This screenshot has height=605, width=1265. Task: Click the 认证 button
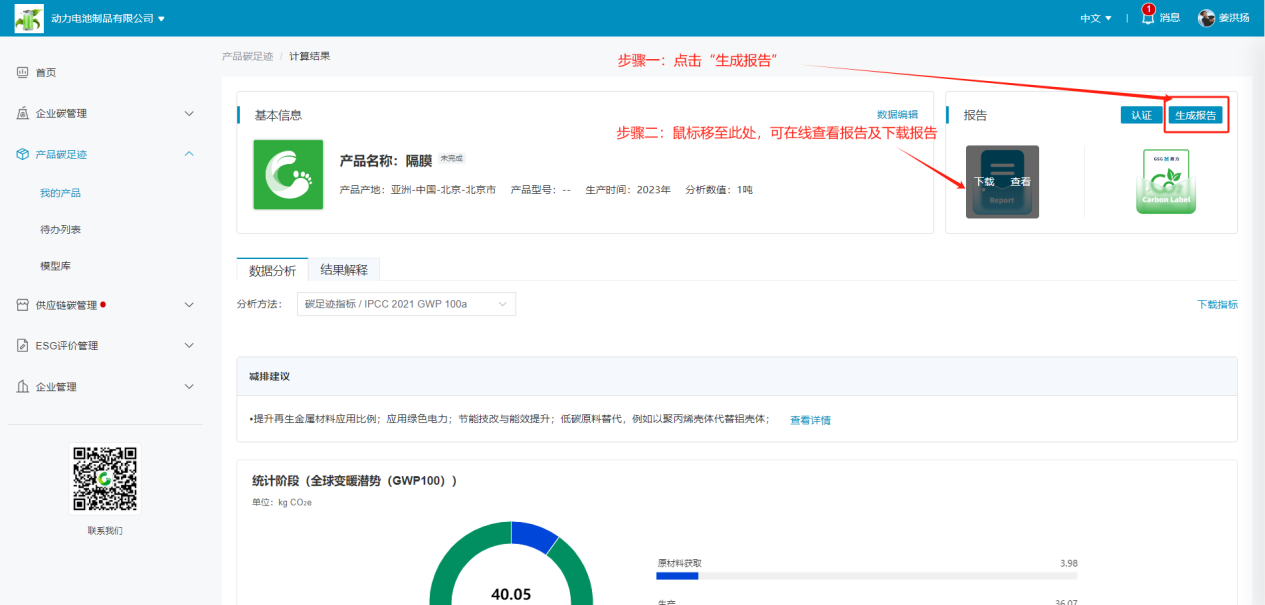[1141, 115]
